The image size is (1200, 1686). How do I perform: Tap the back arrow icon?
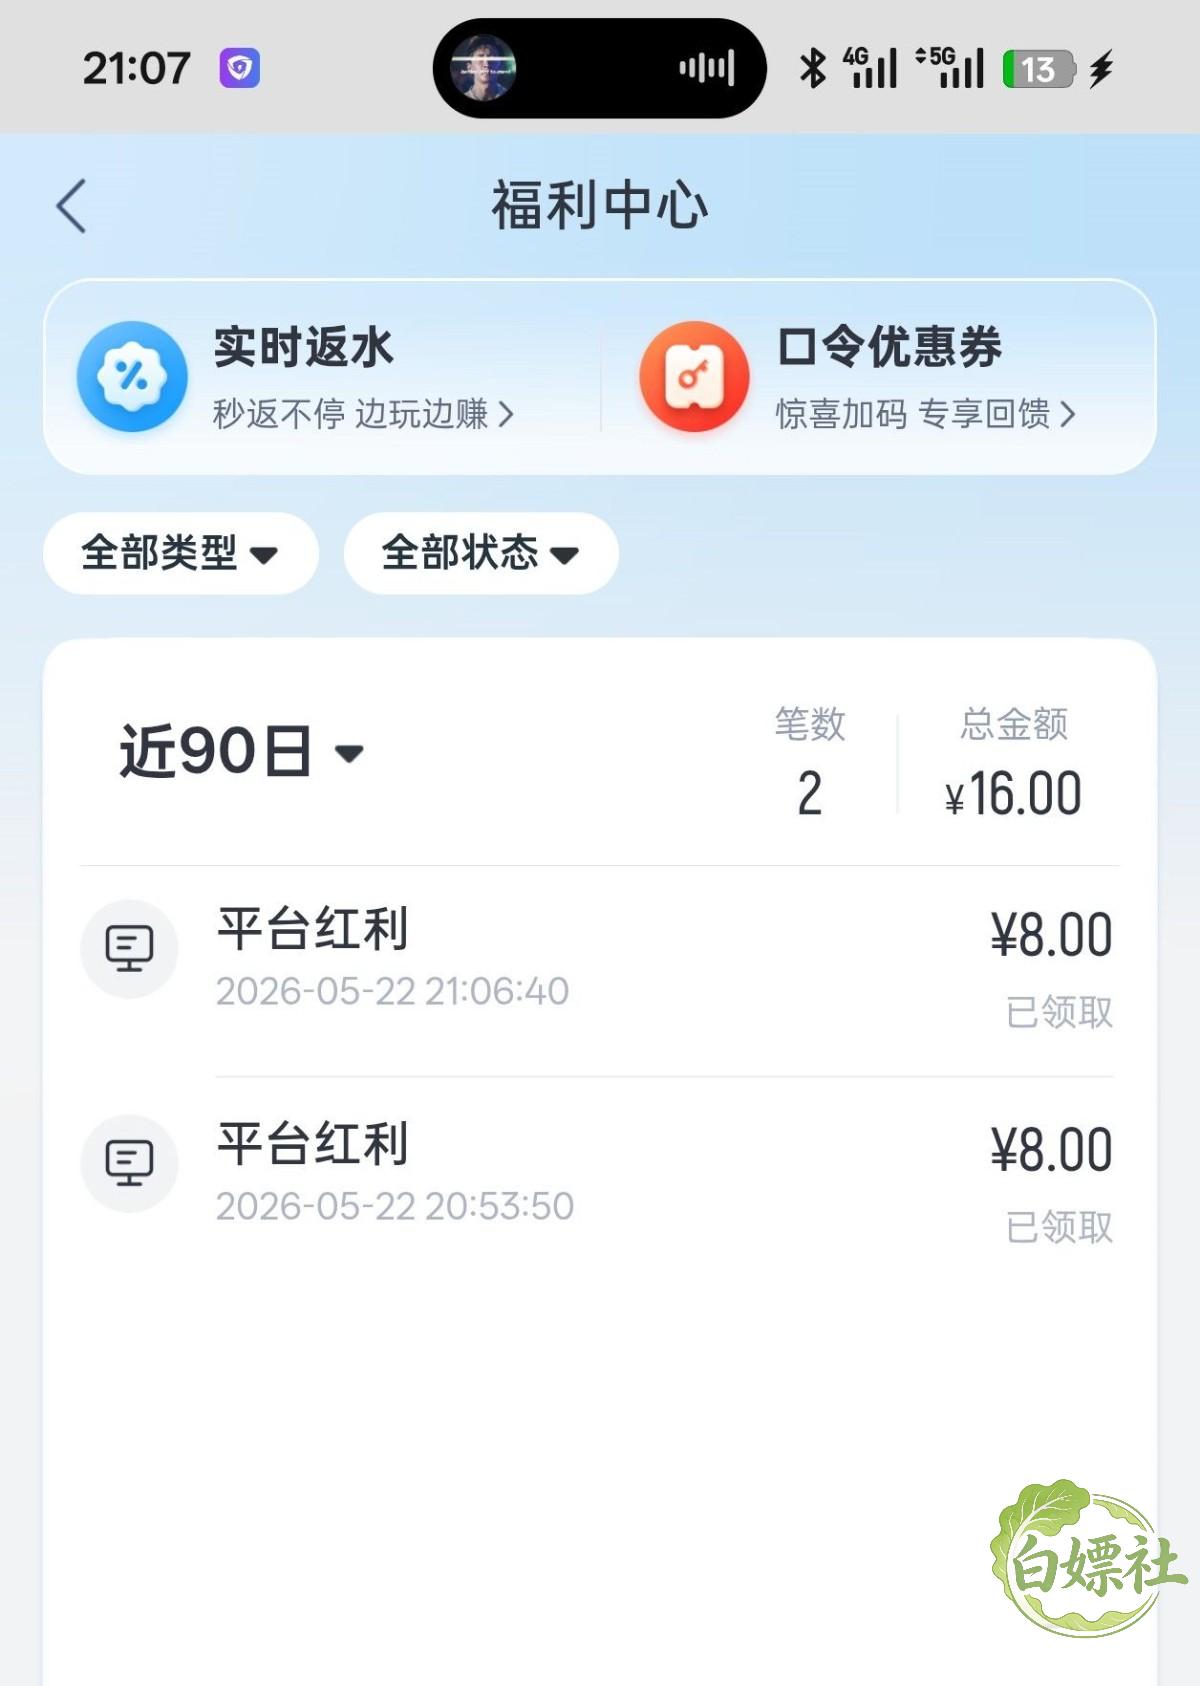click(x=71, y=206)
